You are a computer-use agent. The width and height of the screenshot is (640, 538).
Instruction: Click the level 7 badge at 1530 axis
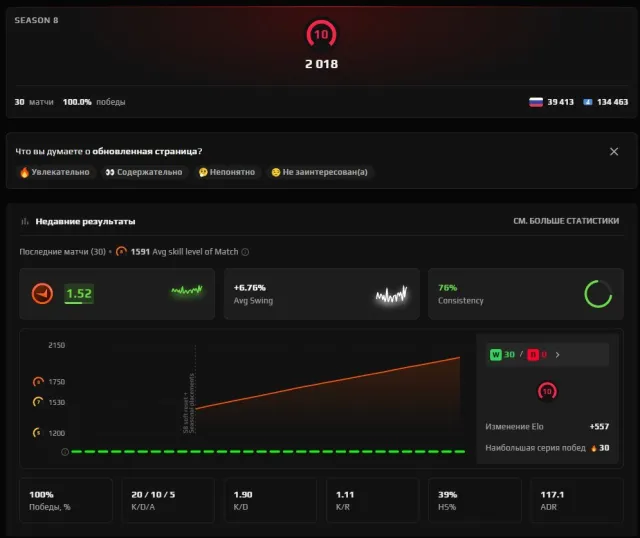pos(38,402)
